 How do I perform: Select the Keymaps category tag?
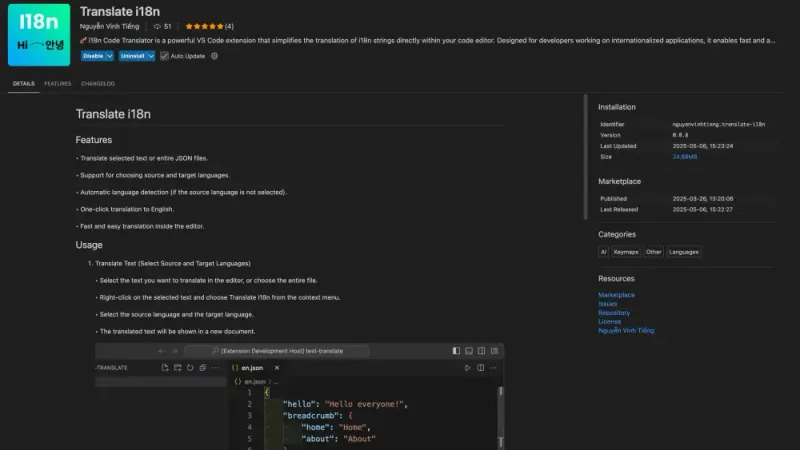point(626,252)
